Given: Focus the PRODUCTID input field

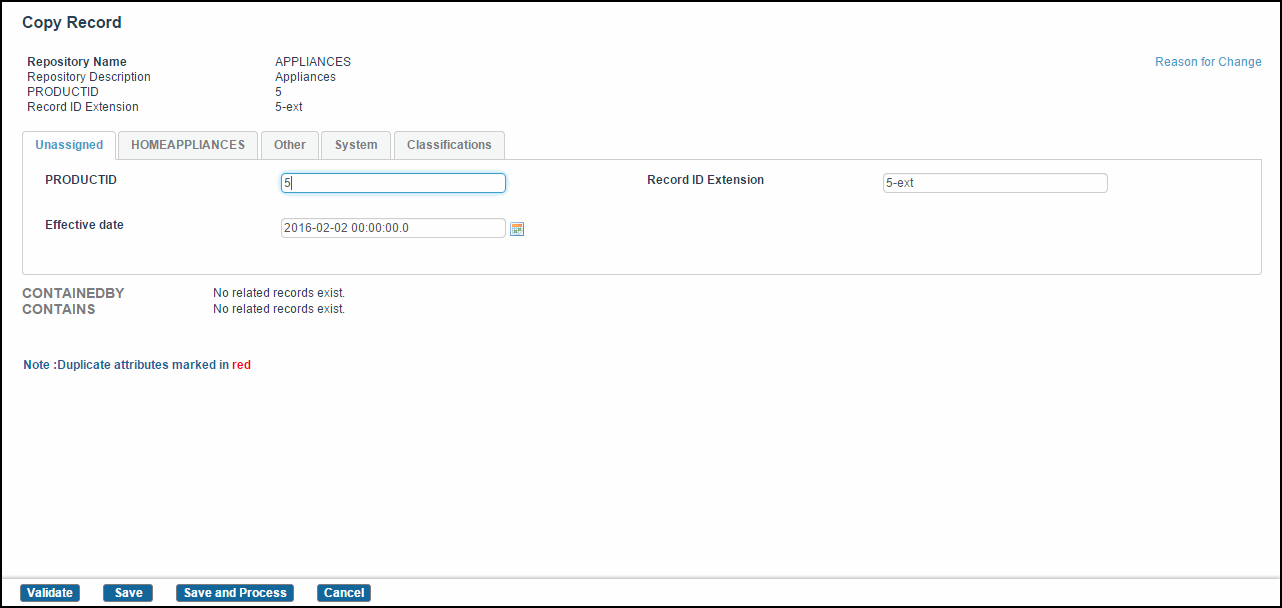Looking at the screenshot, I should 393,183.
